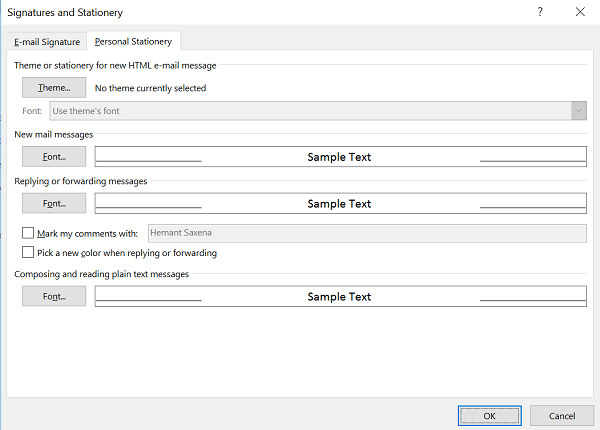Click Sample Text preview under New mail messages
Screen dimensions: 600x430
[340, 157]
